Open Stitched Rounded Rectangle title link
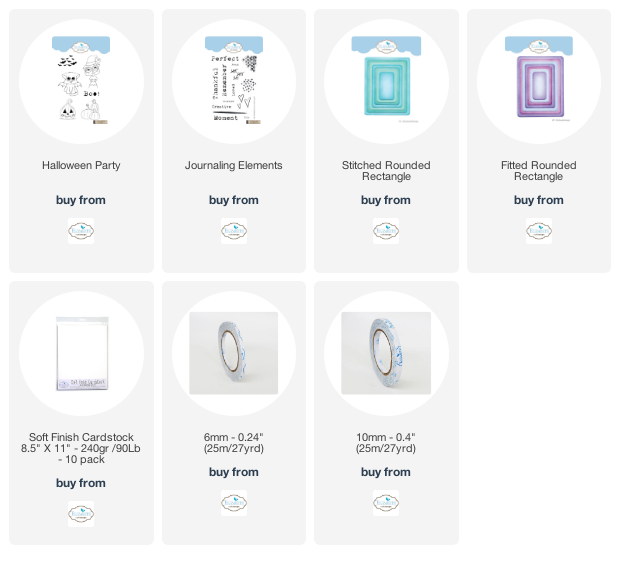This screenshot has height=565, width=620. [386, 171]
